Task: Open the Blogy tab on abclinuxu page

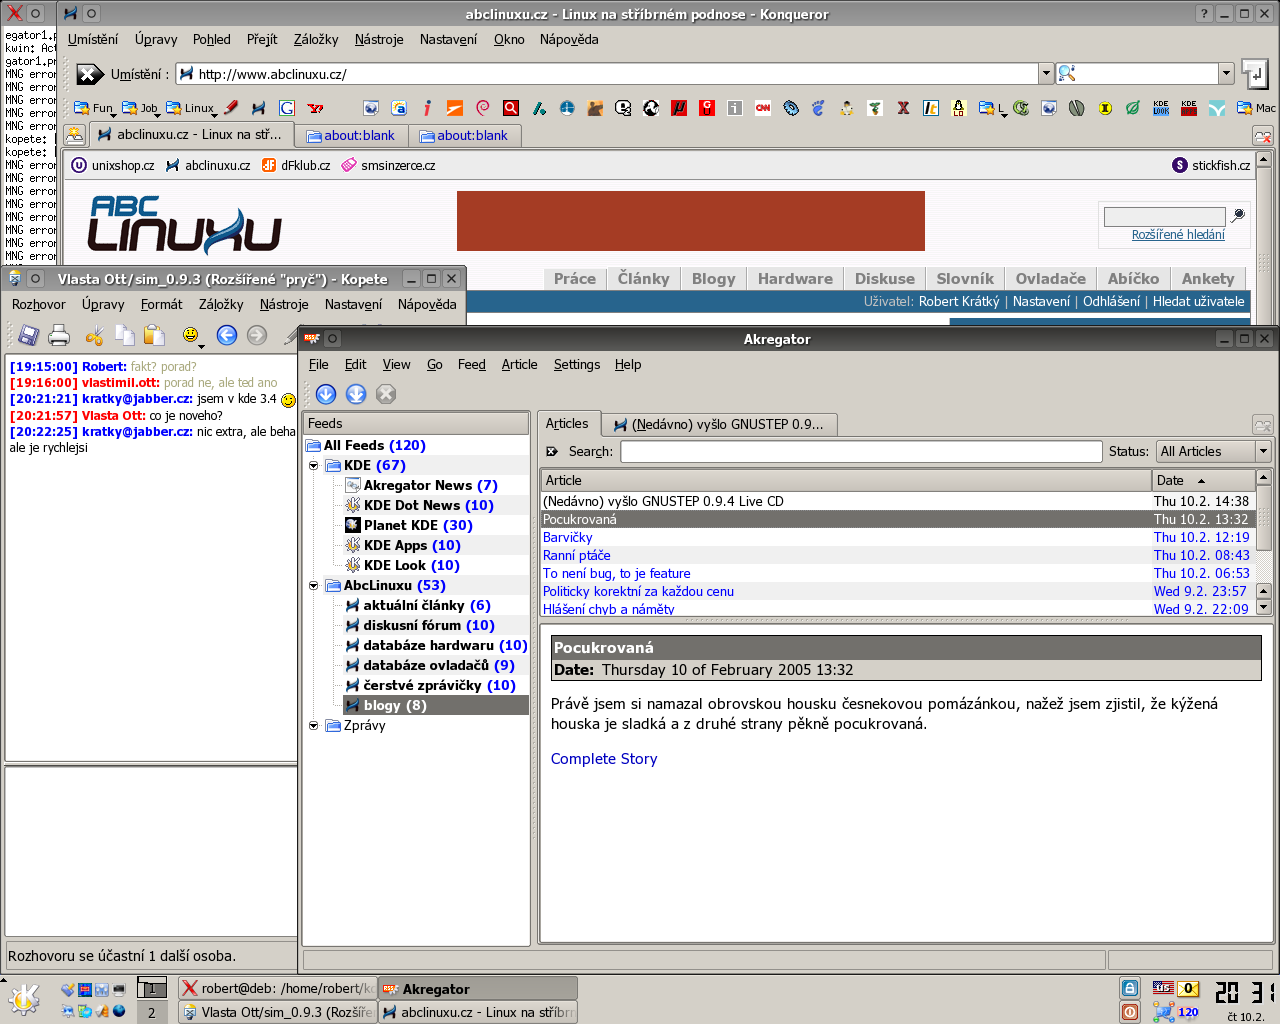Action: pyautogui.click(x=713, y=279)
